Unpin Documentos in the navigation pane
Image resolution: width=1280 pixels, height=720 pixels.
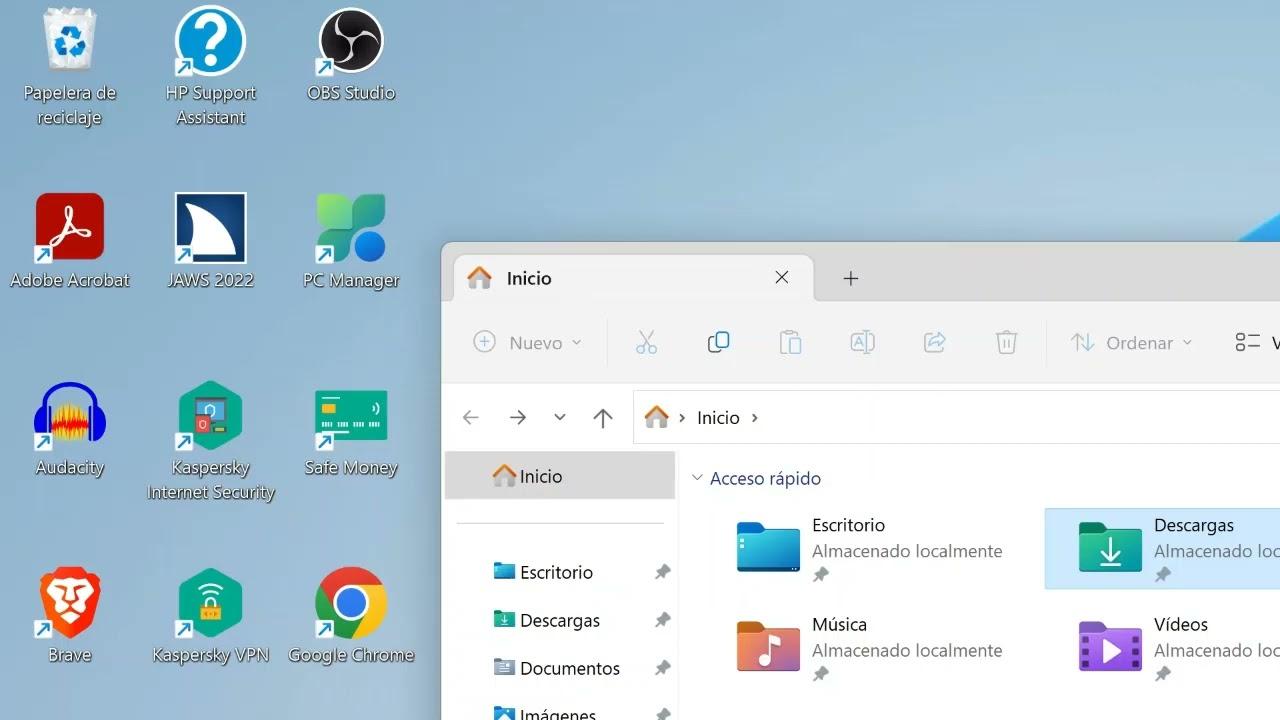662,668
